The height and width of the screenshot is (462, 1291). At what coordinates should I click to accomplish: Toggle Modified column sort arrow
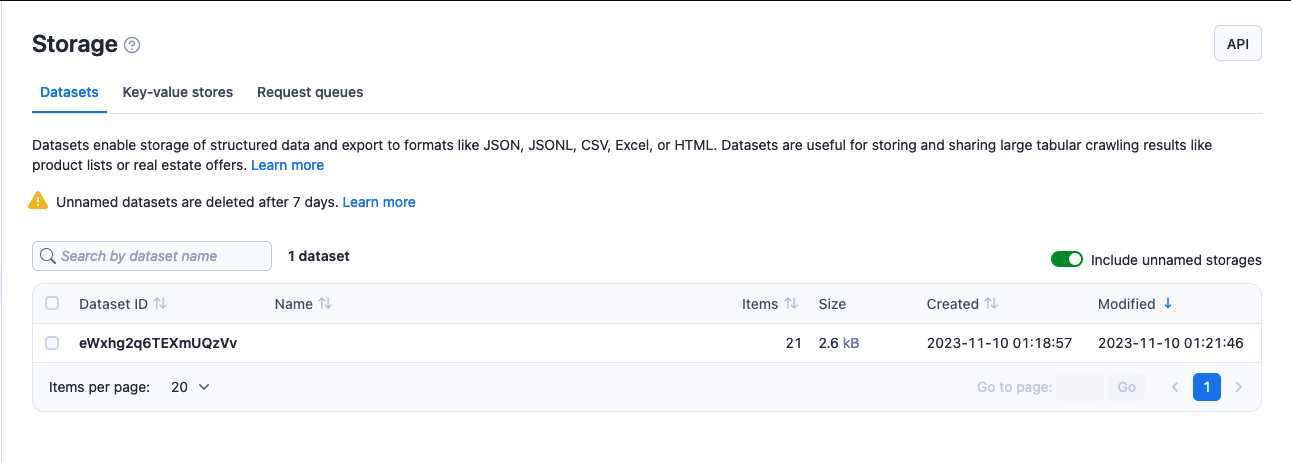(x=1168, y=304)
